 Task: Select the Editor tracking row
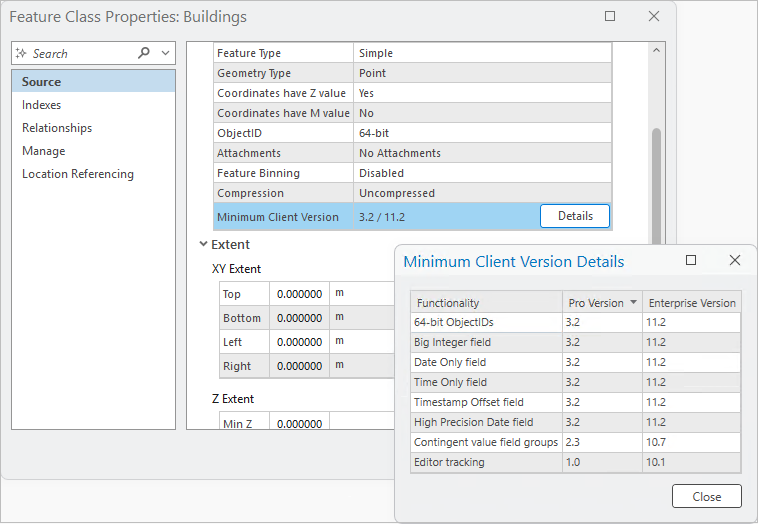(575, 462)
